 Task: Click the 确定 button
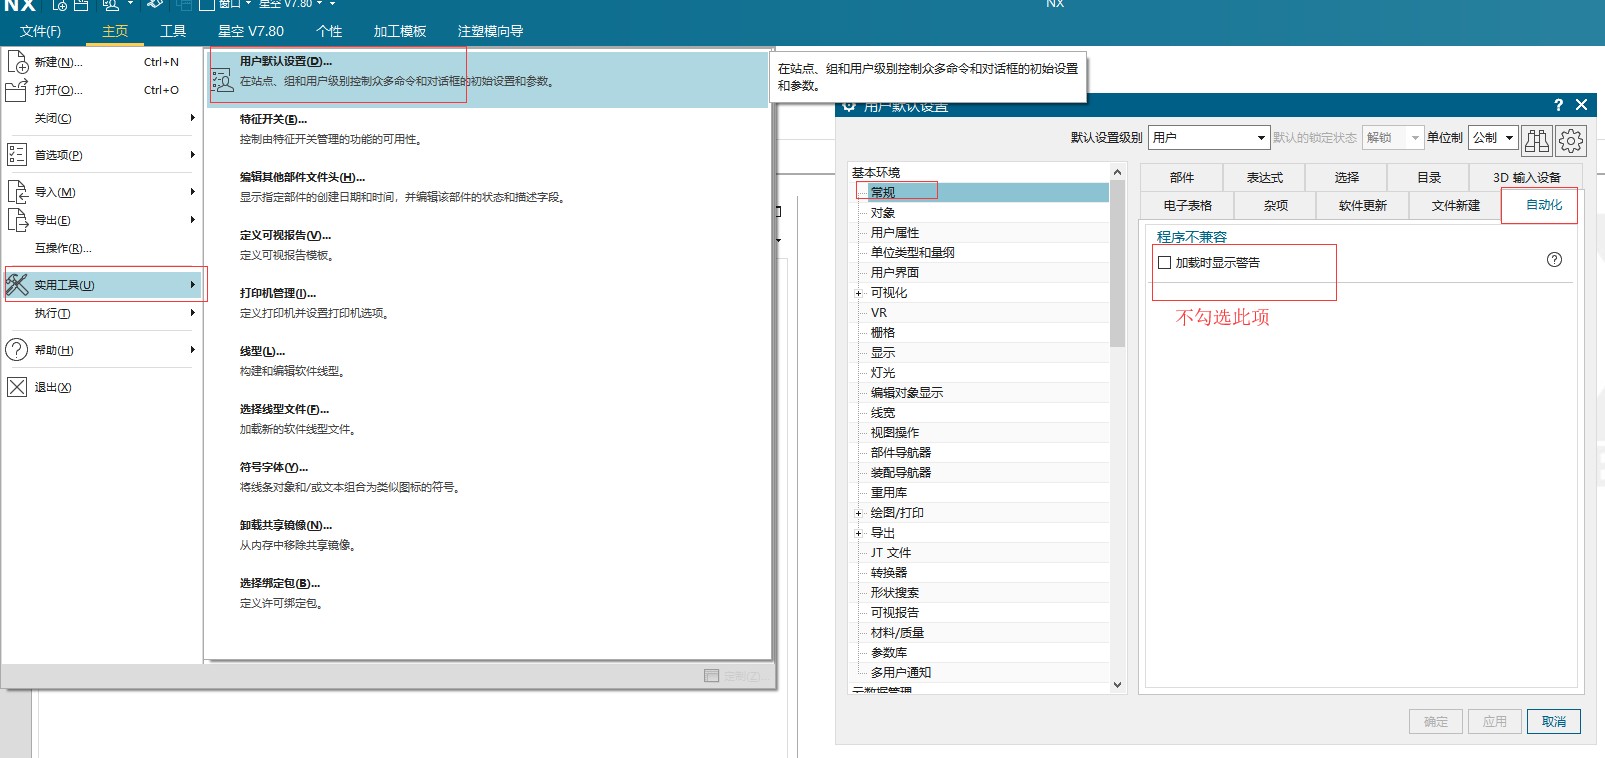click(1436, 721)
